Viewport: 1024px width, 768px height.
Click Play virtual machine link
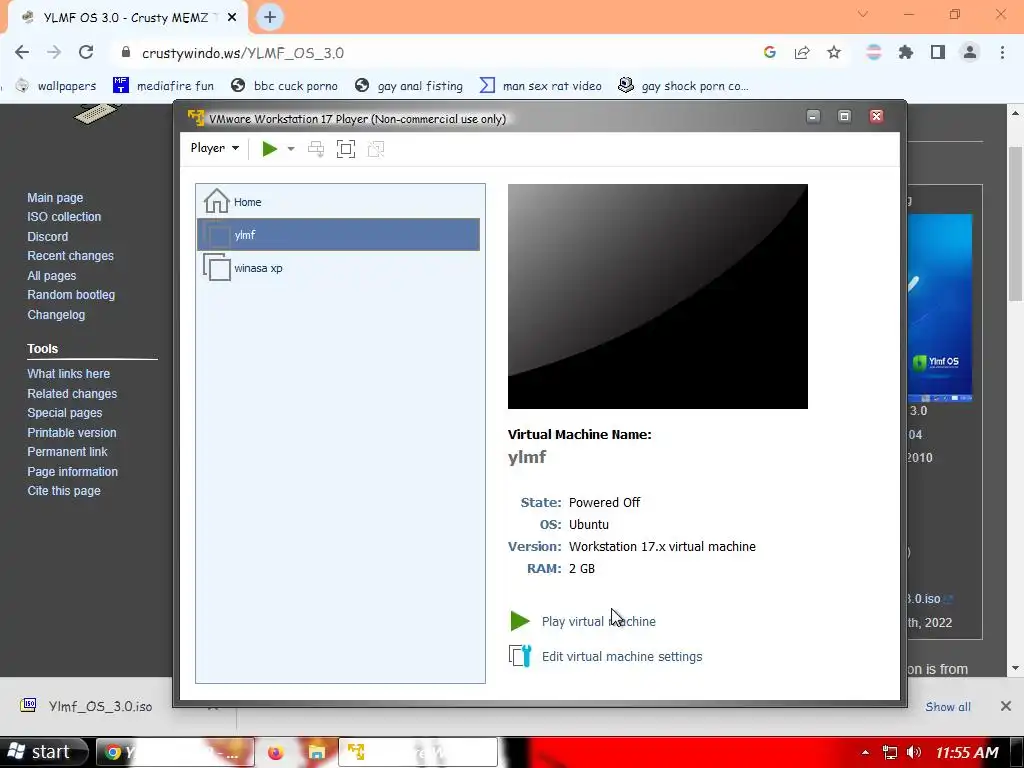point(598,621)
